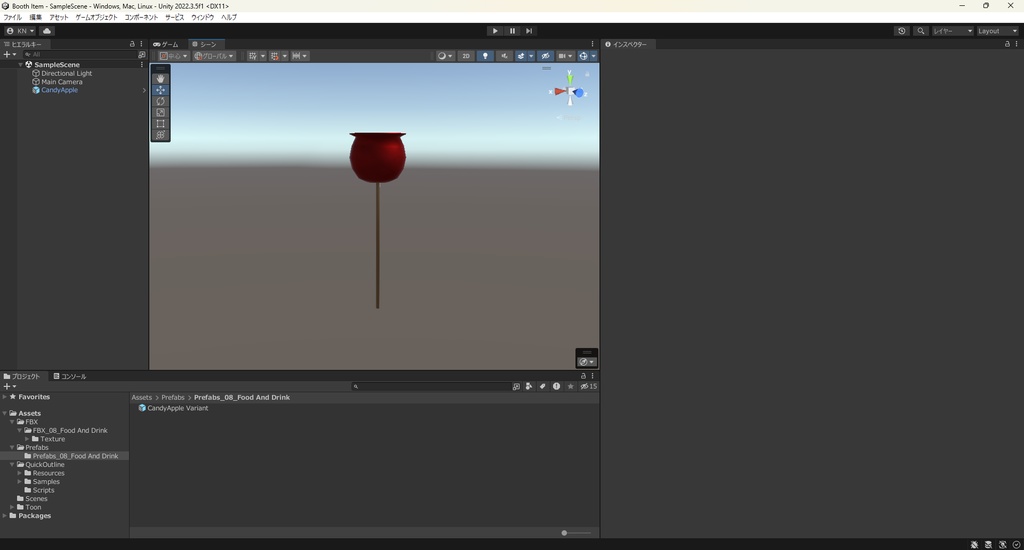
Task: Open the gizmos dropdown arrow
Action: pos(594,56)
